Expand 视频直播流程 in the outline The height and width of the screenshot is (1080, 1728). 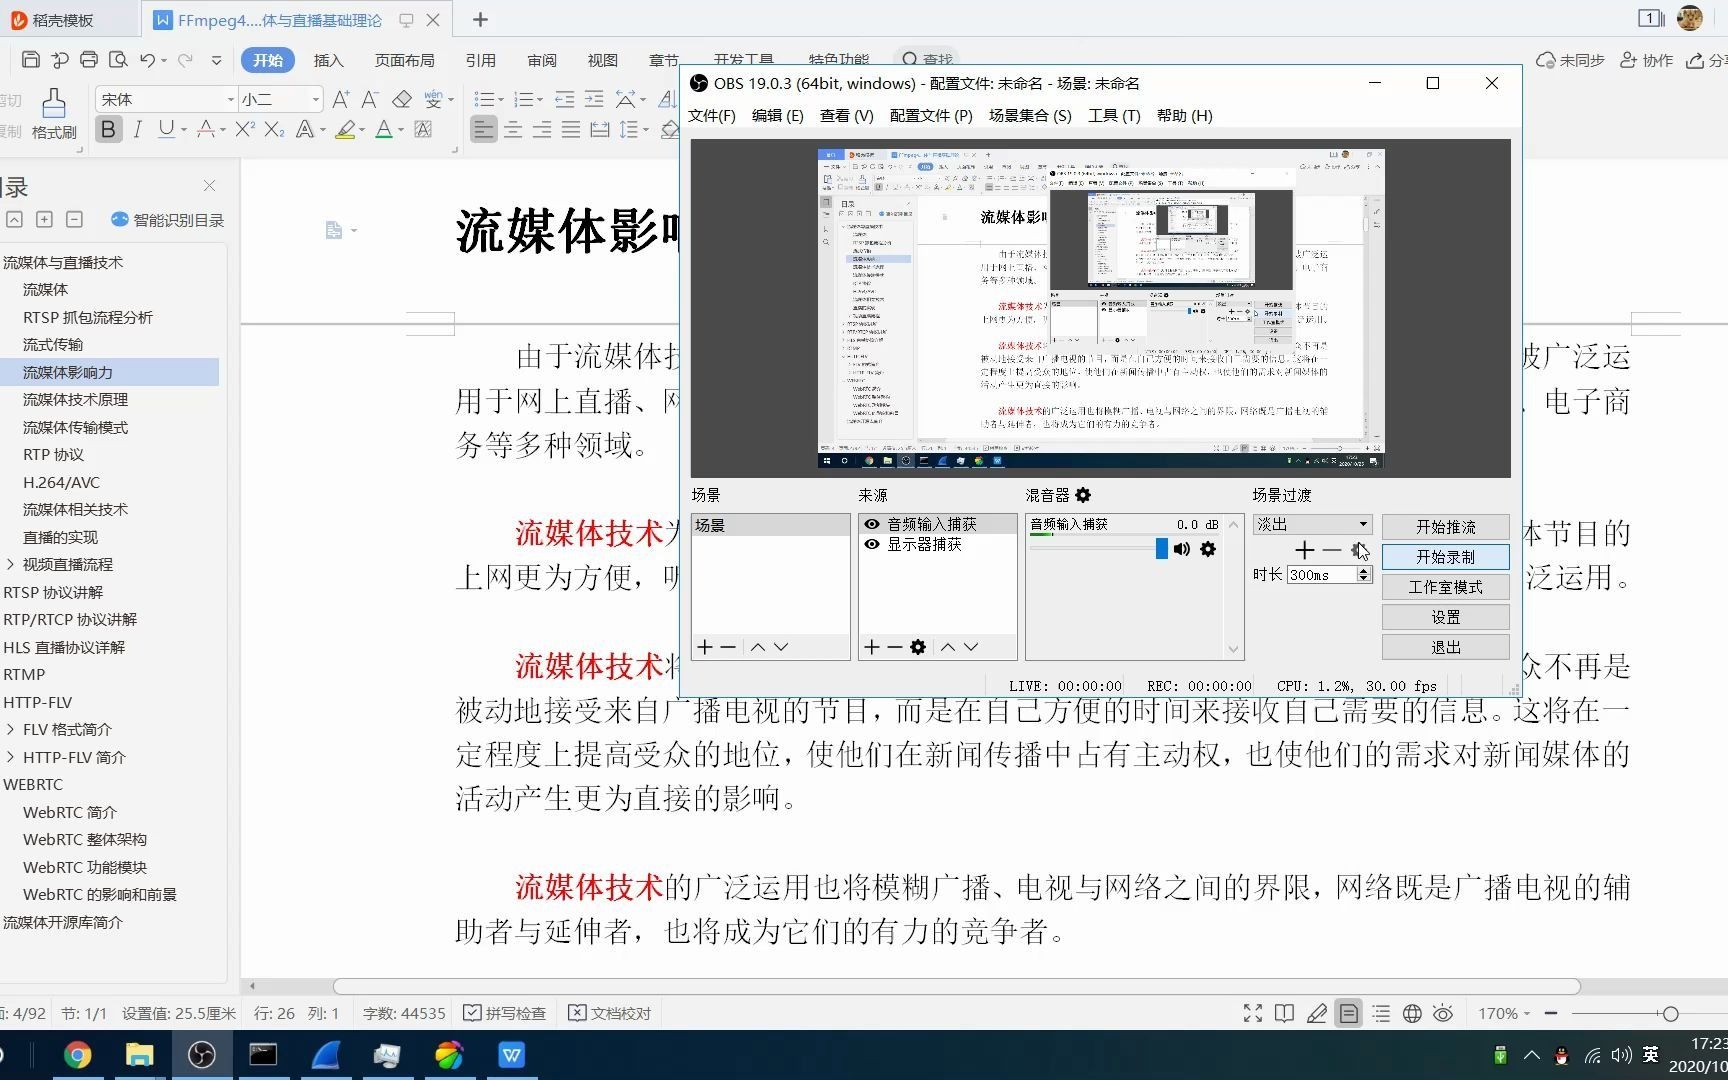pyautogui.click(x=10, y=564)
